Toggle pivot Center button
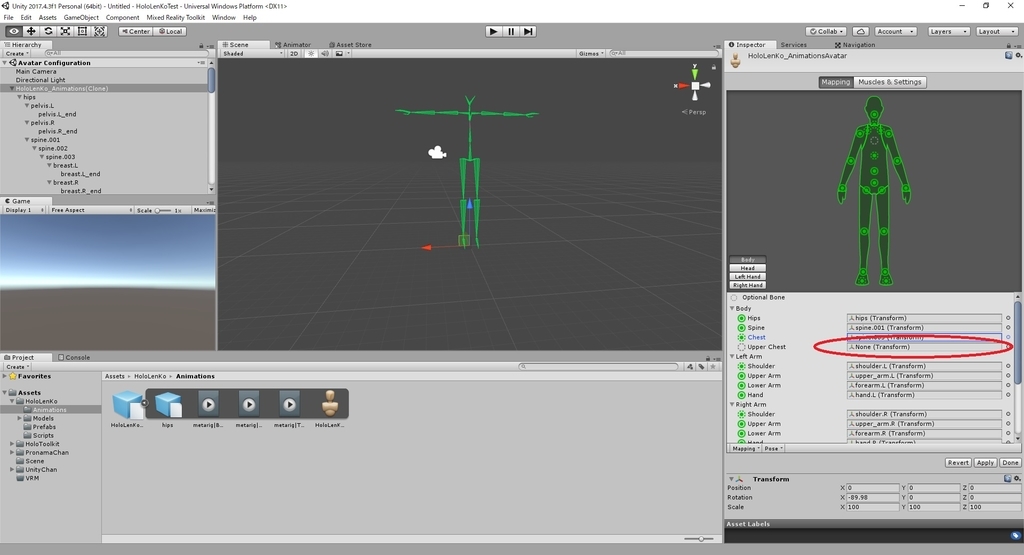This screenshot has height=555, width=1024. 136,31
